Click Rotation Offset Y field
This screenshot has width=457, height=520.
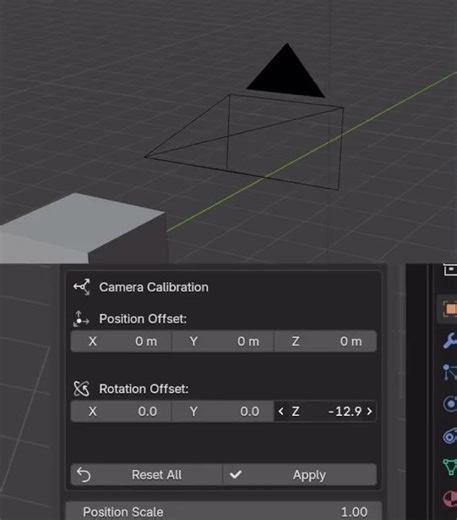pyautogui.click(x=223, y=411)
